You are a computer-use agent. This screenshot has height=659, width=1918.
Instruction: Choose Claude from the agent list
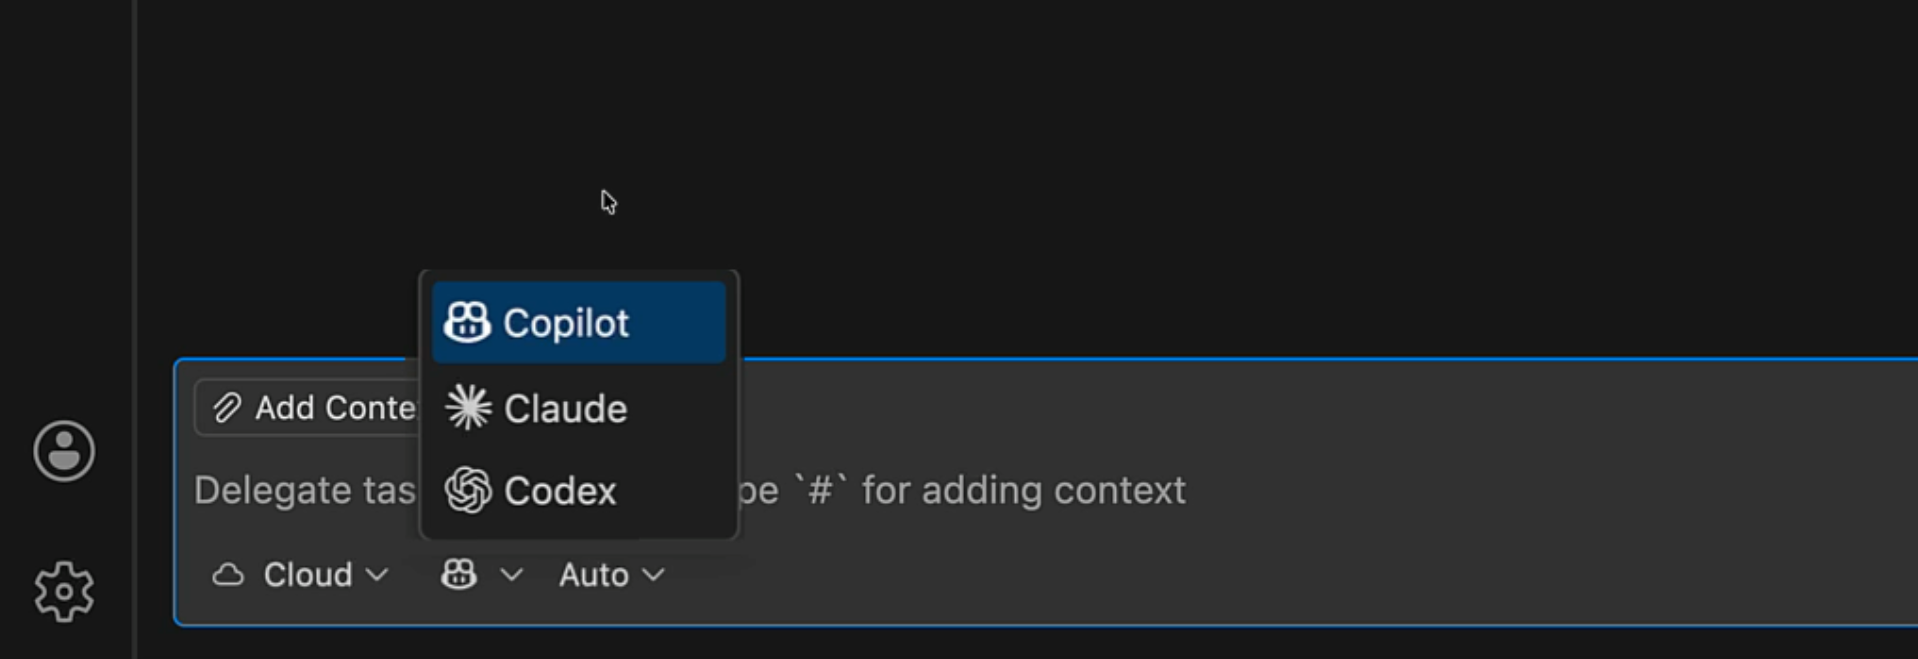click(566, 407)
